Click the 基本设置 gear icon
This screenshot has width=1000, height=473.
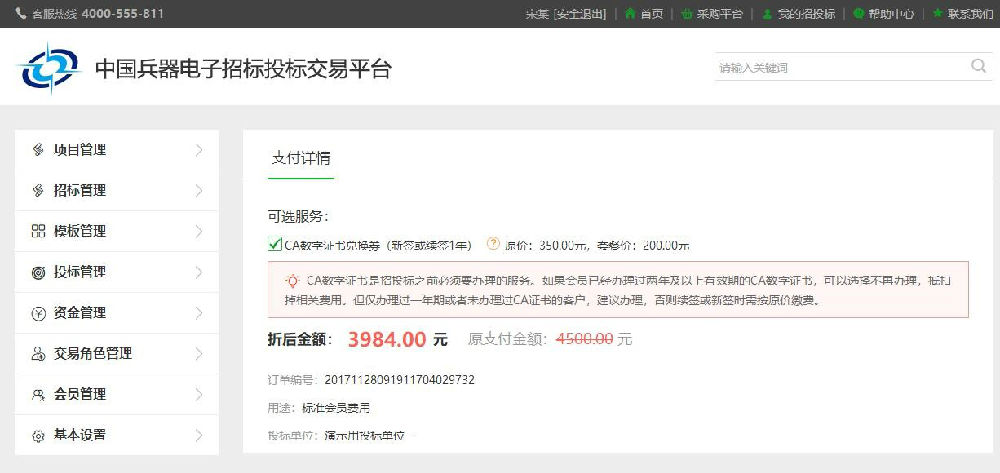[x=38, y=436]
